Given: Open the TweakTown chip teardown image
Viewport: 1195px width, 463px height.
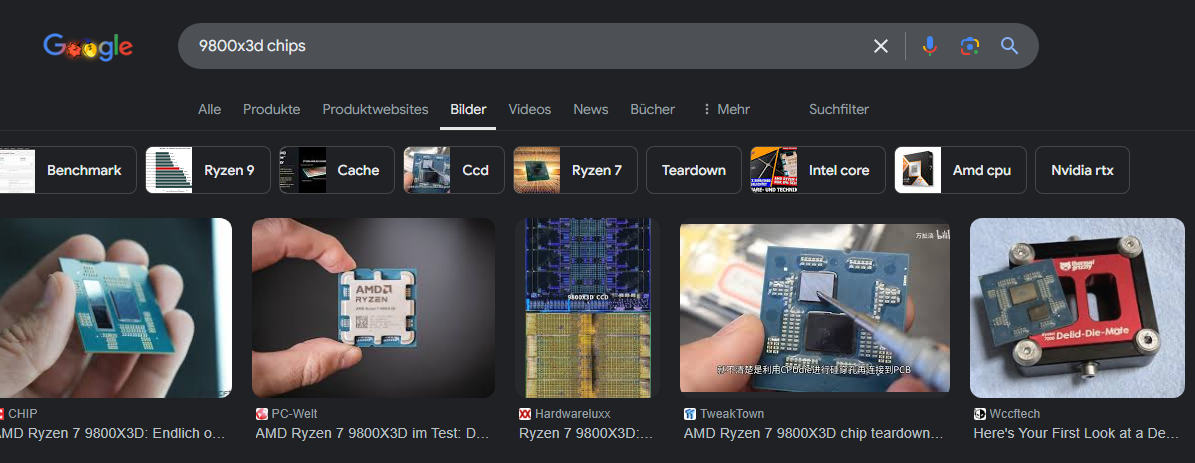Looking at the screenshot, I should pyautogui.click(x=815, y=308).
